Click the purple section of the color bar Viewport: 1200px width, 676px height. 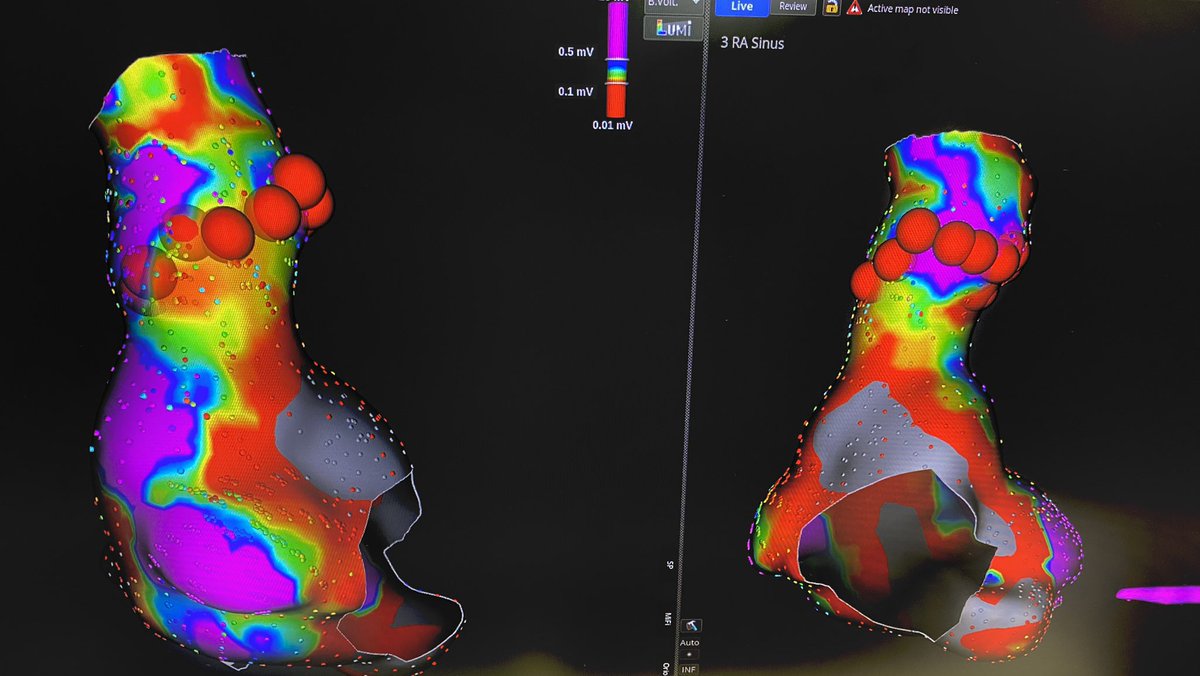(x=616, y=30)
